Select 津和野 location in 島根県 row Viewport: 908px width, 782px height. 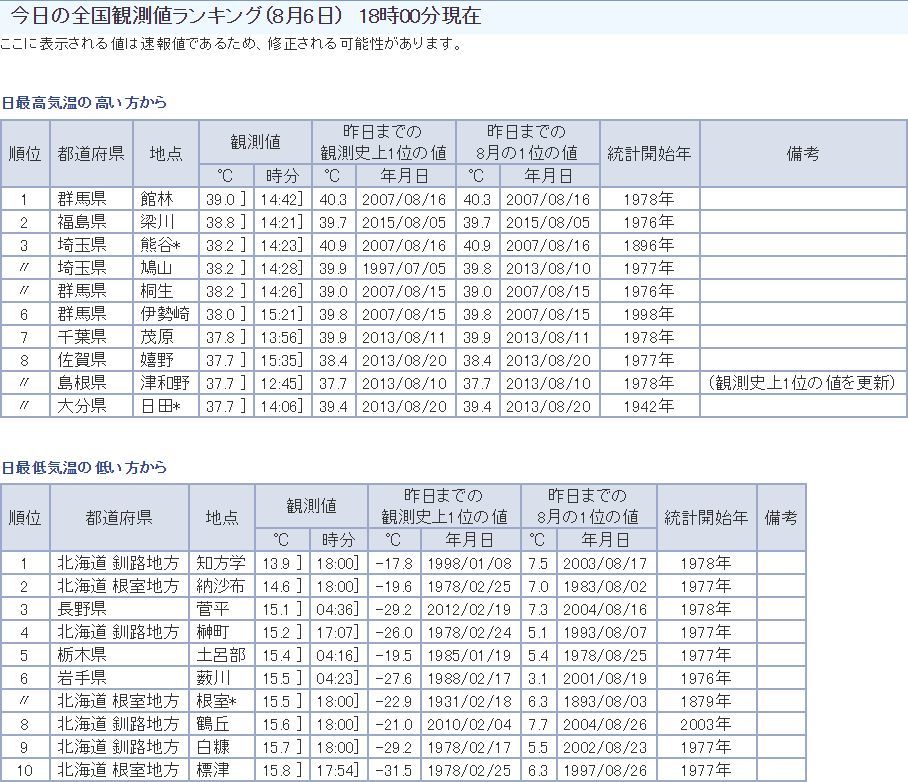[x=165, y=383]
